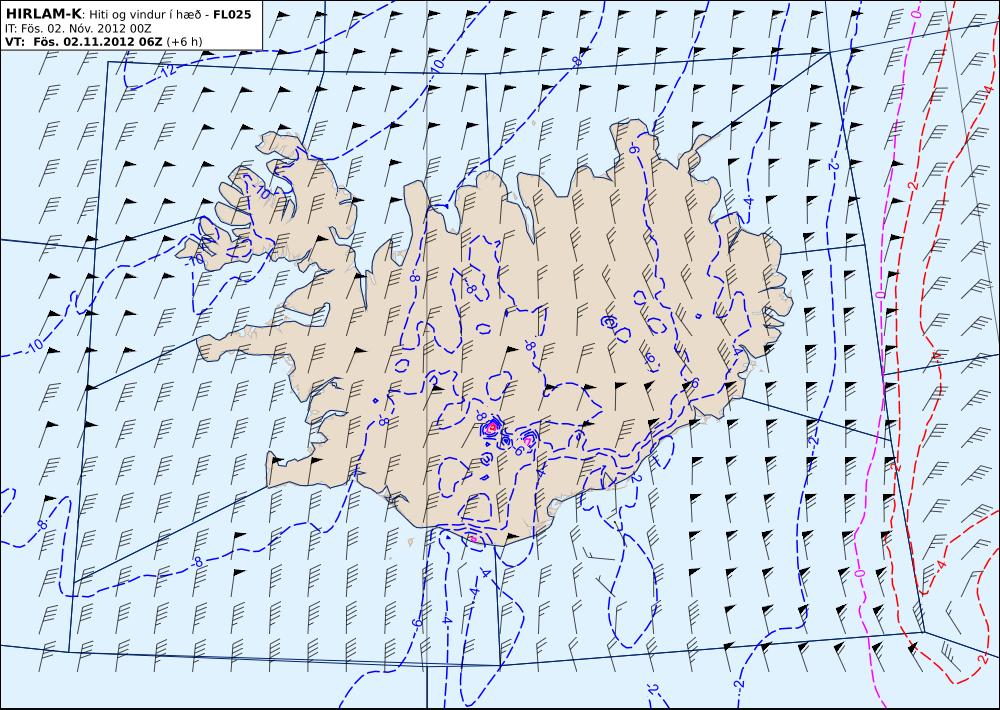The width and height of the screenshot is (1000, 710).
Task: Click the VT: Fös. 02.11.2012 06Z valid time
Action: (84, 42)
